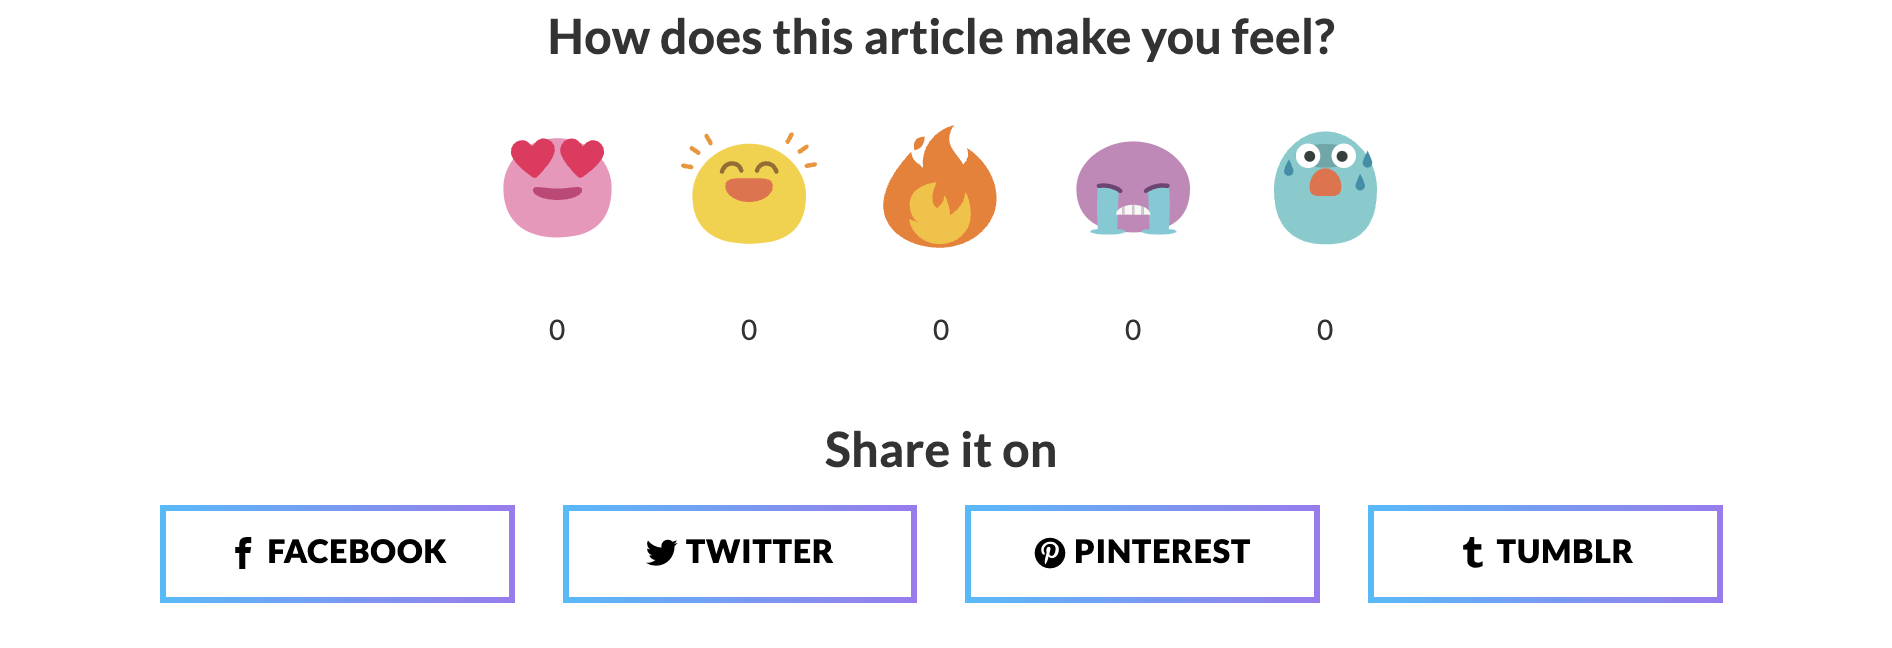Share the article via PINTEREST button
This screenshot has width=1892, height=648.
click(1142, 554)
